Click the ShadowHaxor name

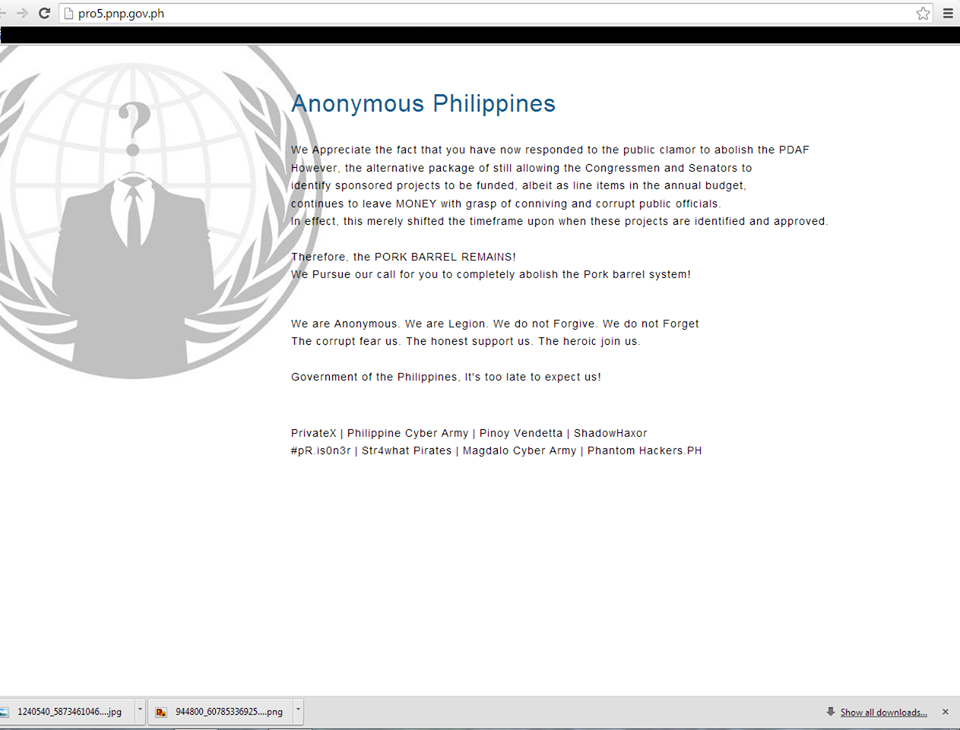pyautogui.click(x=610, y=433)
